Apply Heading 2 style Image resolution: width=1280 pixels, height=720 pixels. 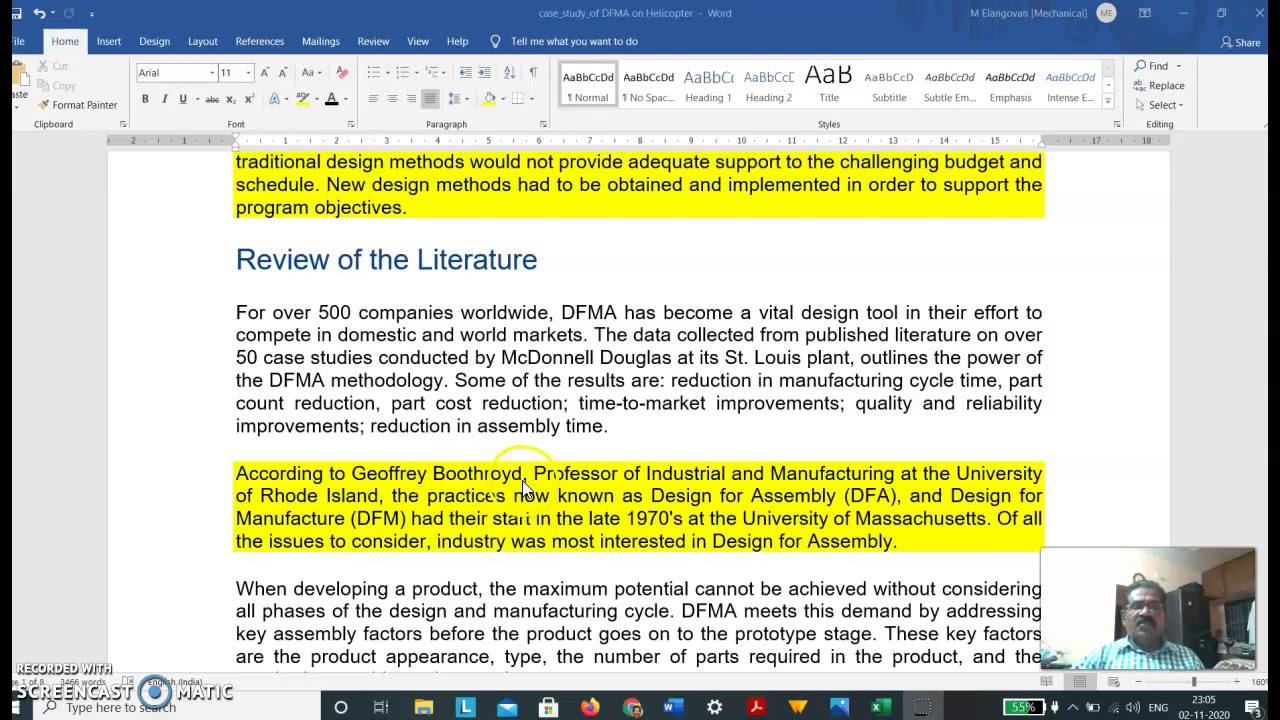click(x=768, y=85)
